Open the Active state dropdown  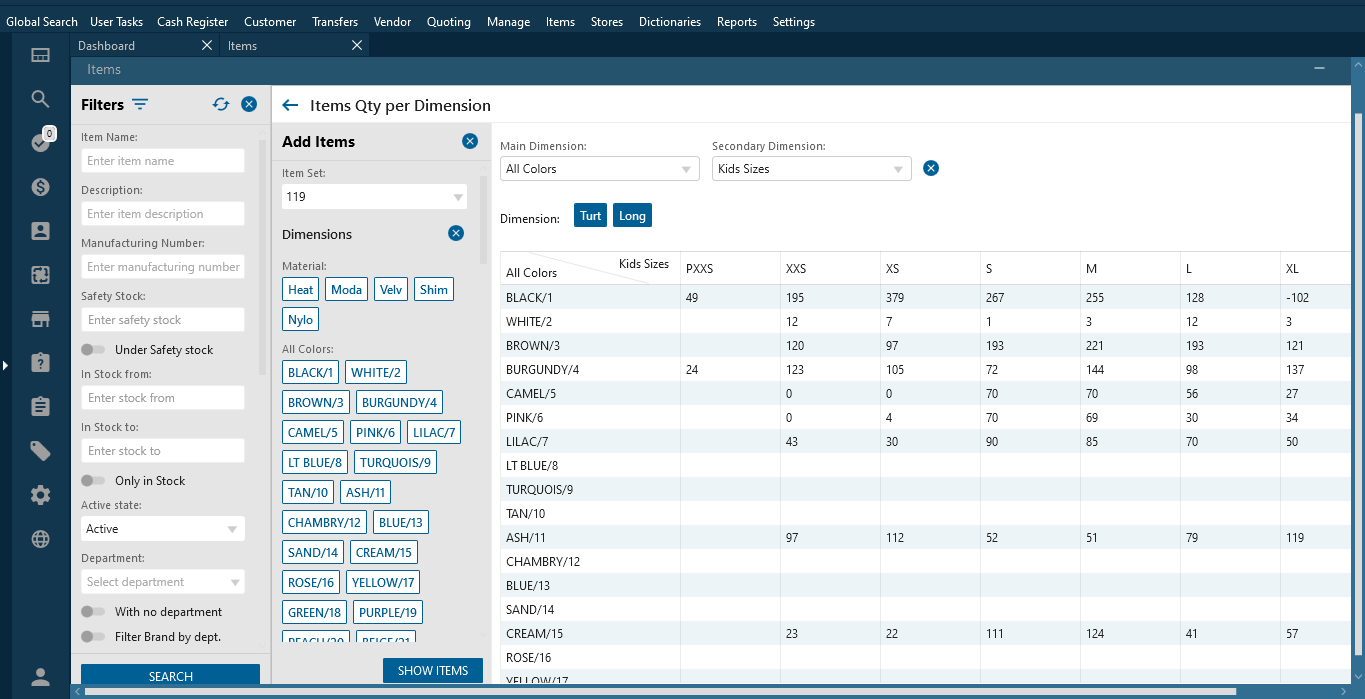(x=162, y=529)
